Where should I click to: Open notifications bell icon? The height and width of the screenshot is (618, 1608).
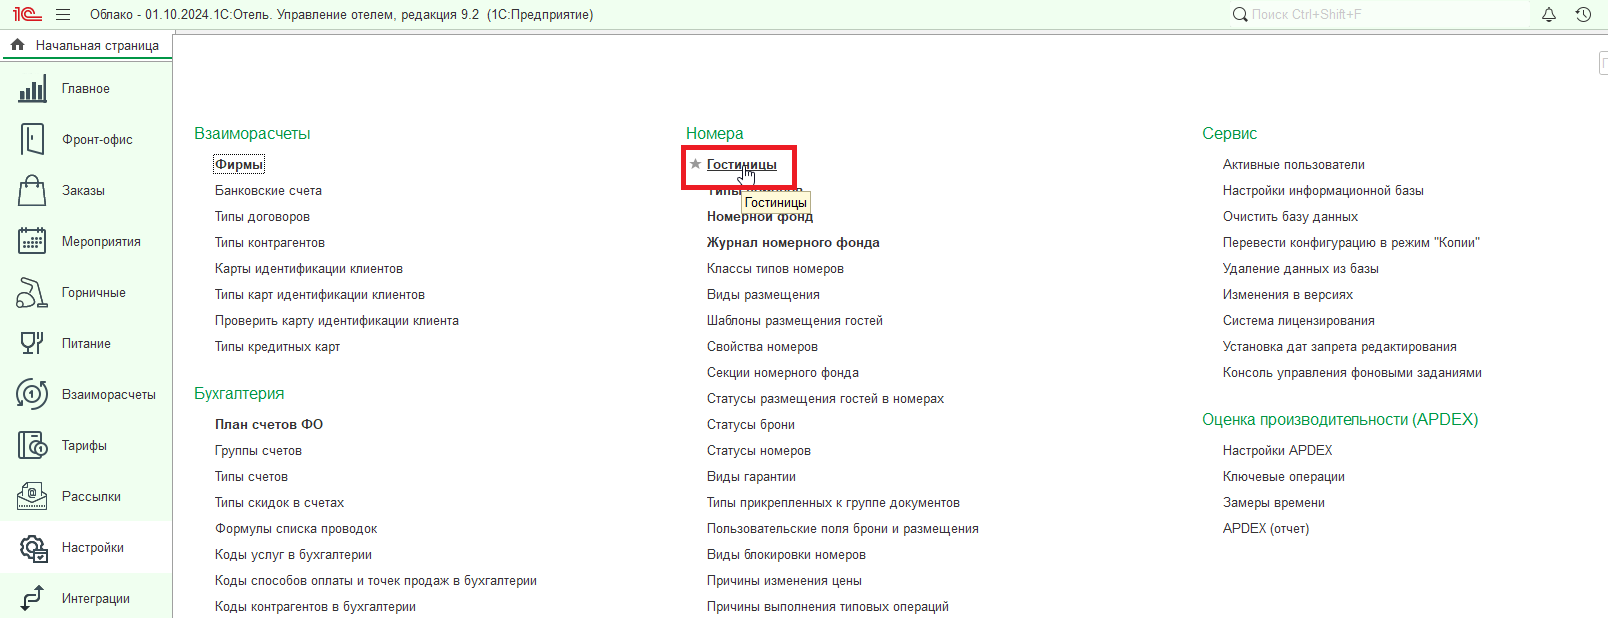point(1549,15)
